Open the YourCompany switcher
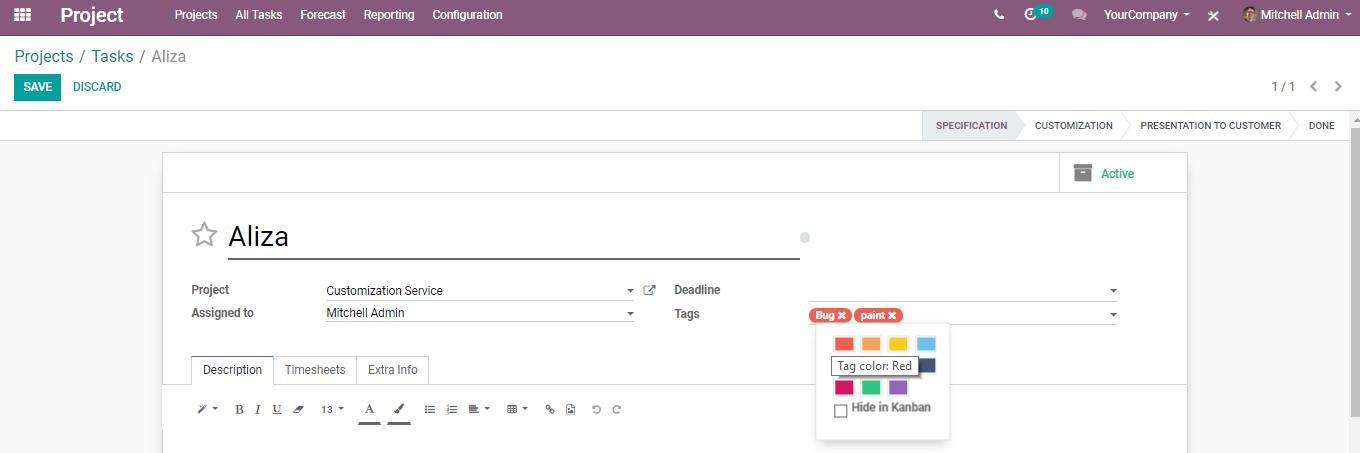This screenshot has width=1360, height=453. pos(1147,15)
